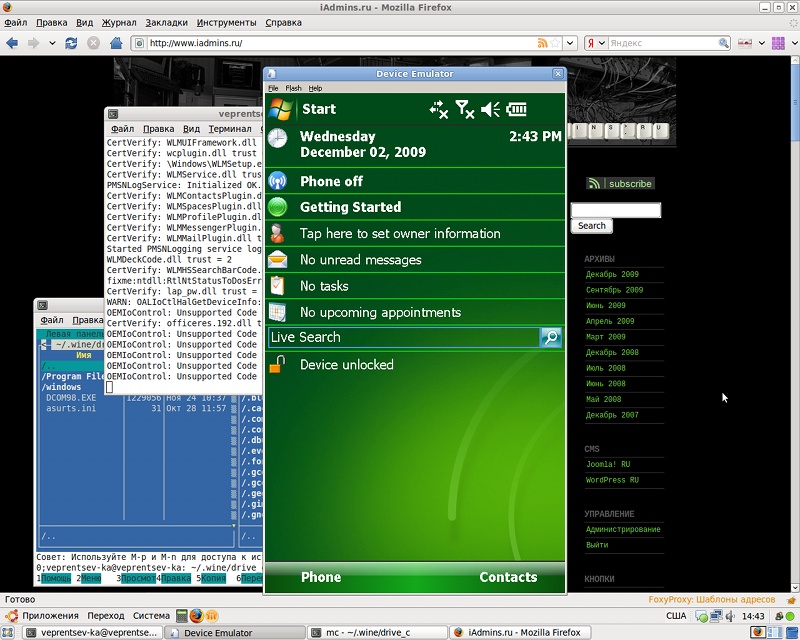The height and width of the screenshot is (640, 800).
Task: Tap the clock icon beside the date
Action: [x=278, y=138]
